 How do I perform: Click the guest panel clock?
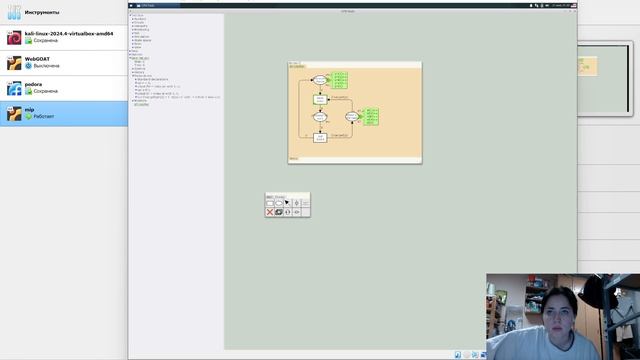coord(561,6)
